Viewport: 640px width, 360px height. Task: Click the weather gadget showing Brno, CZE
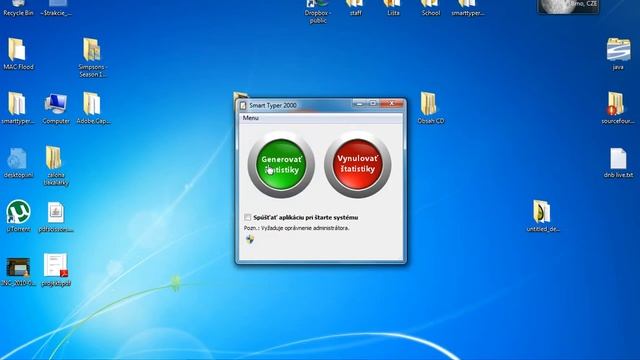point(569,7)
